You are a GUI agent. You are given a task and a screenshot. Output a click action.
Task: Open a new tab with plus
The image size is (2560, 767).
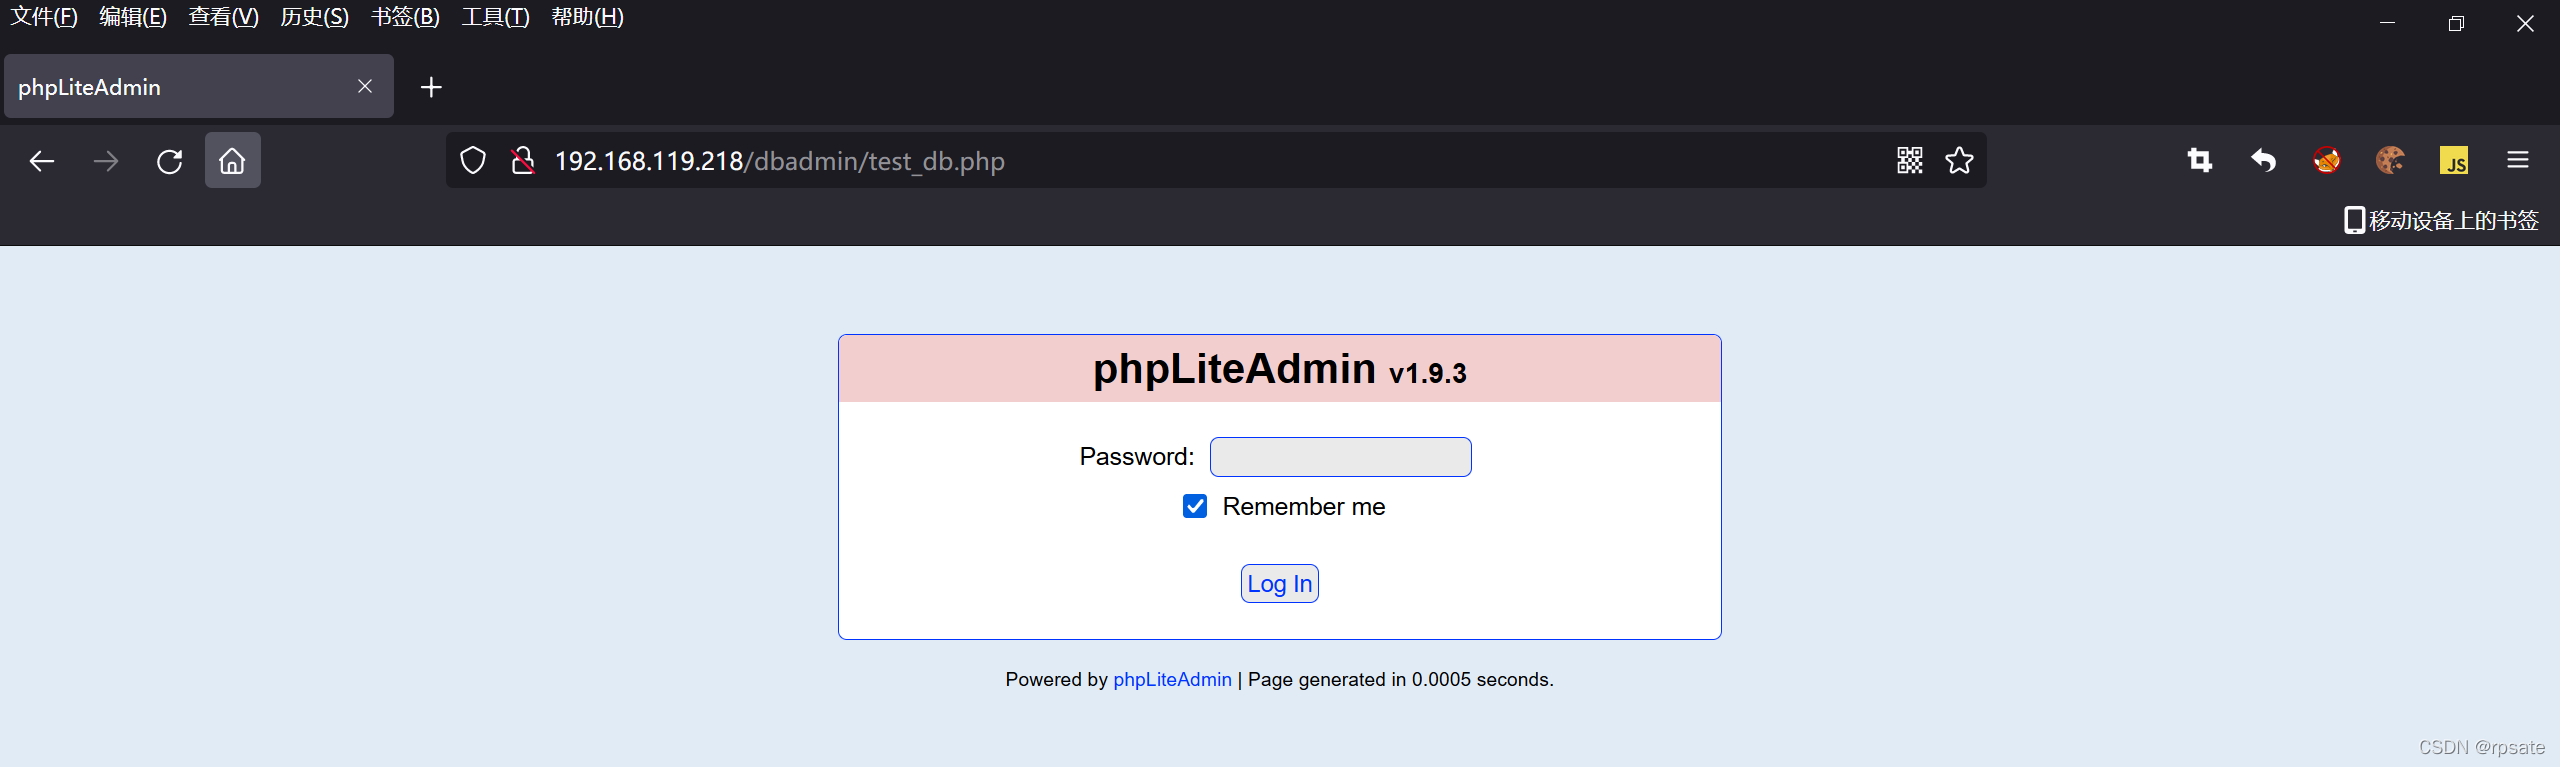431,87
